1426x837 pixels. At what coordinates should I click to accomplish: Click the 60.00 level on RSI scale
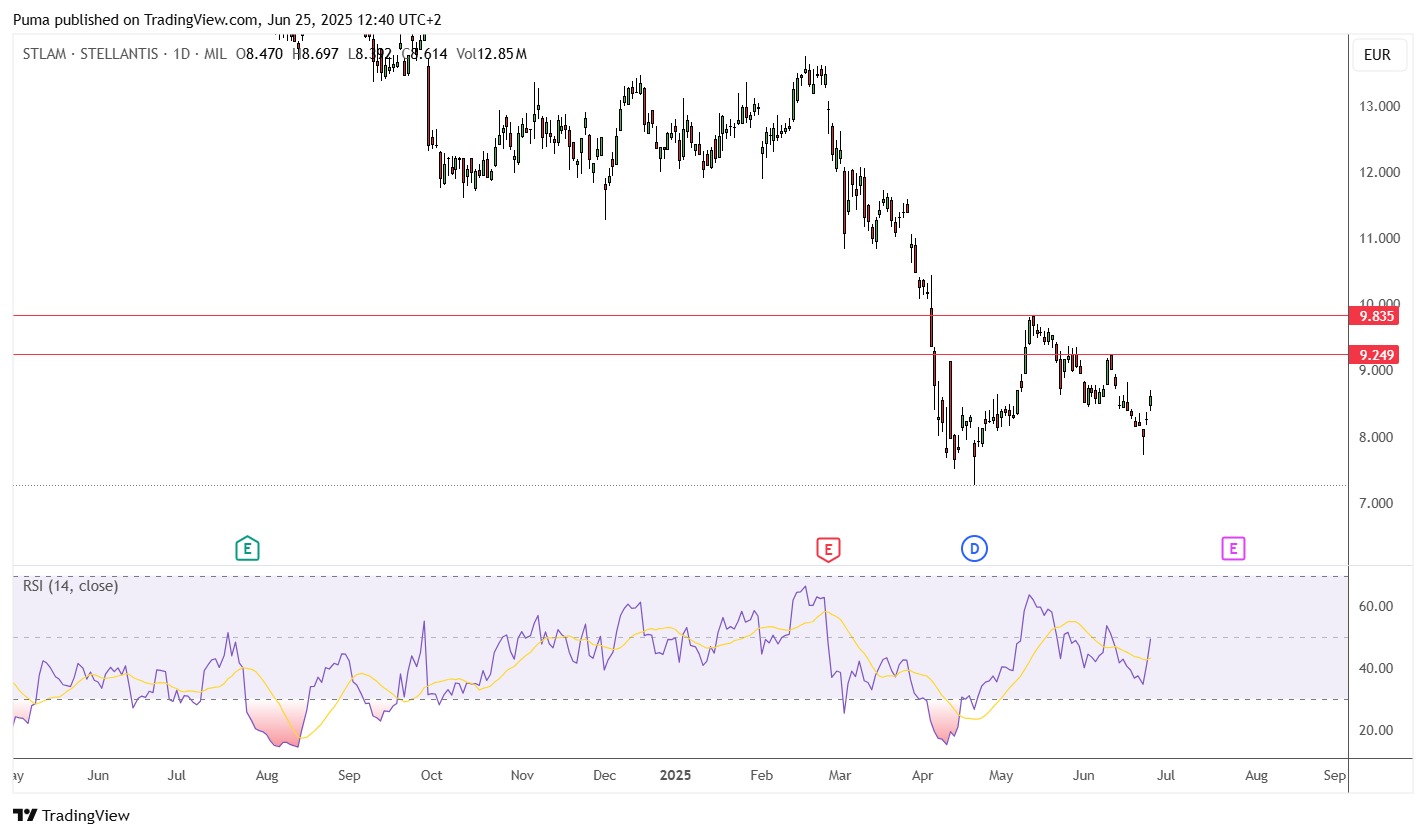point(1377,606)
